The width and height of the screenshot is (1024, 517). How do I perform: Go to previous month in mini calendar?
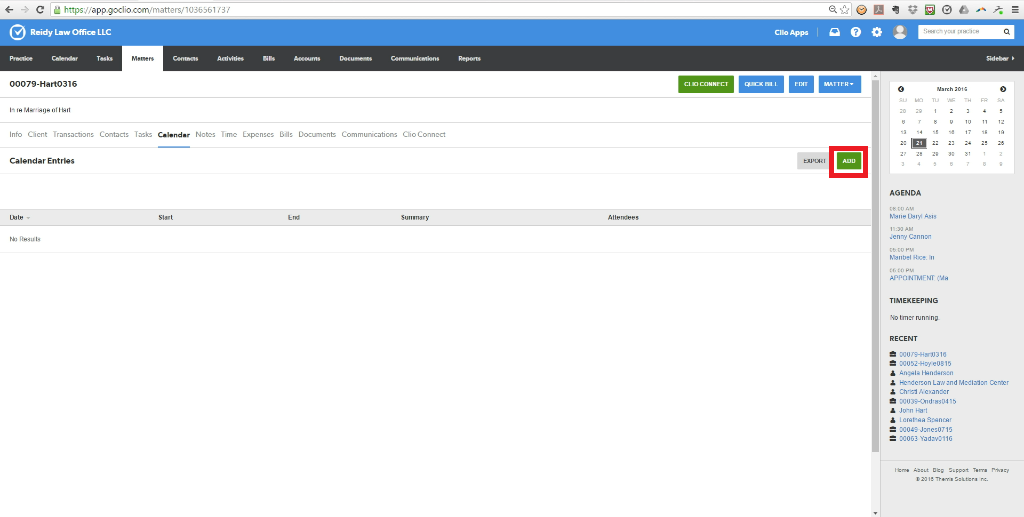(x=901, y=89)
